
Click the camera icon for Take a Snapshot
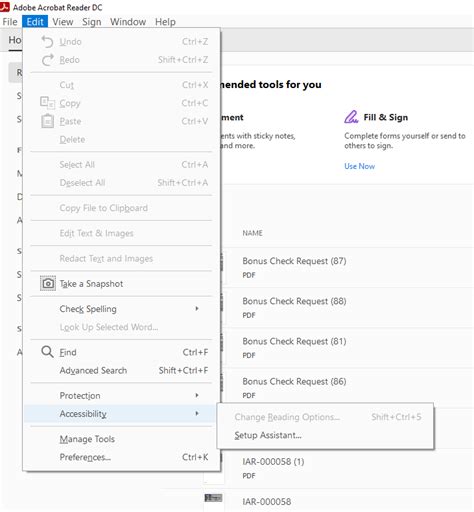[x=48, y=284]
